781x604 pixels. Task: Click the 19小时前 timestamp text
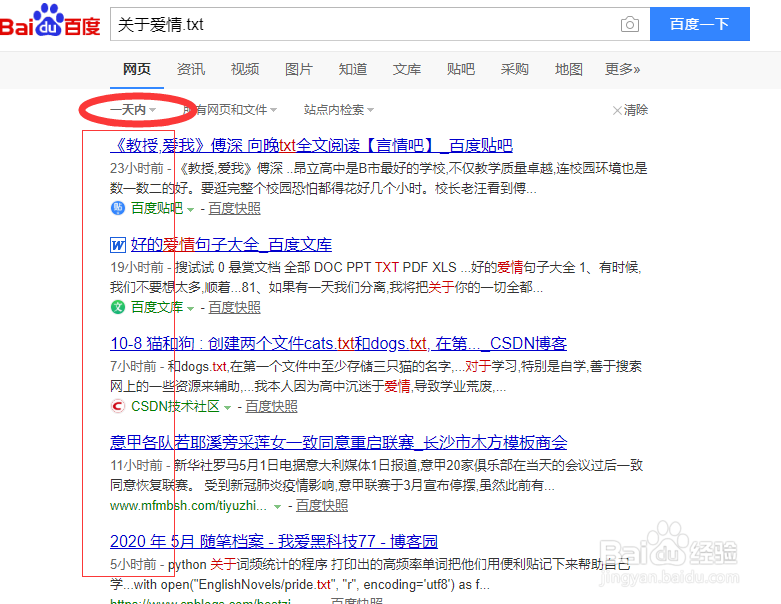[137, 267]
